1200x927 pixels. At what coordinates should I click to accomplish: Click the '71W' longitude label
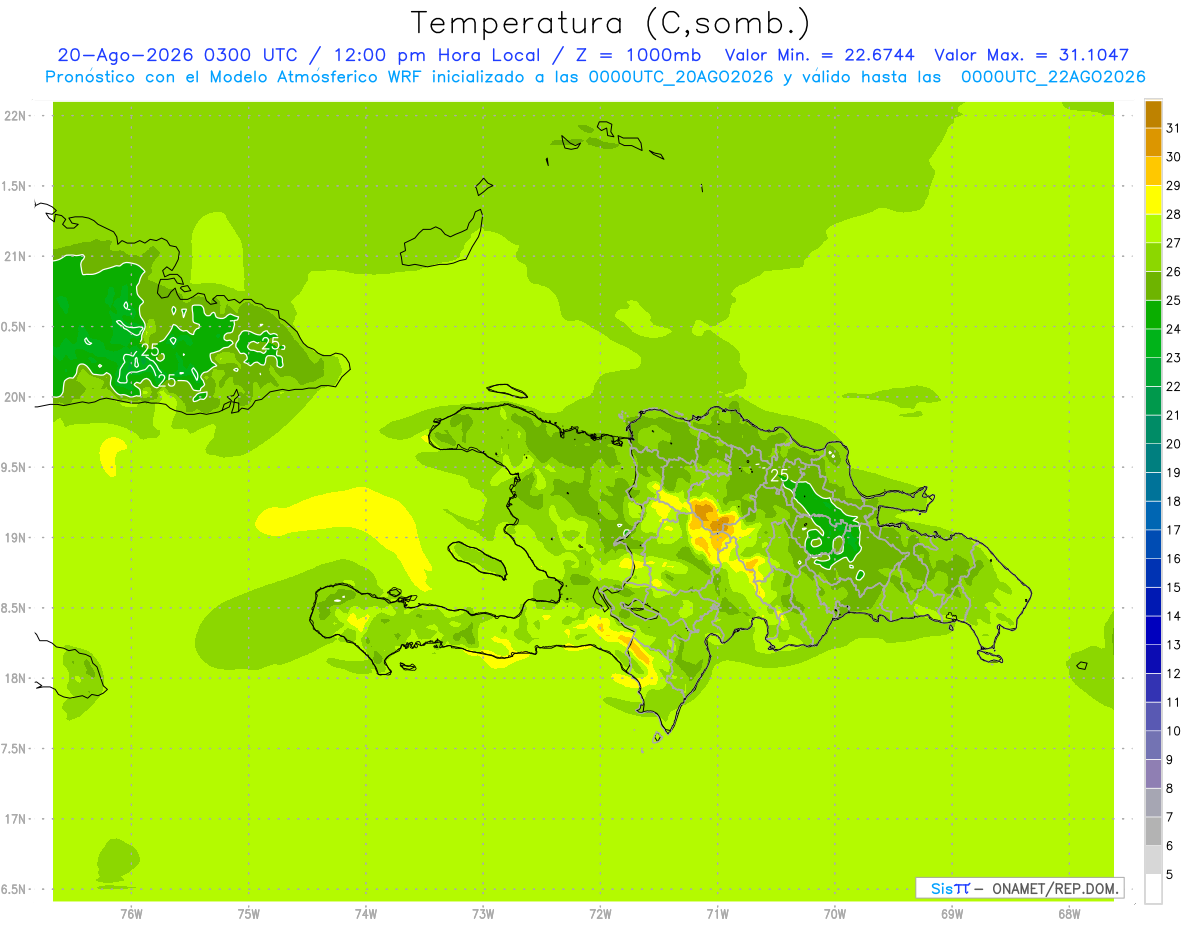click(x=717, y=914)
